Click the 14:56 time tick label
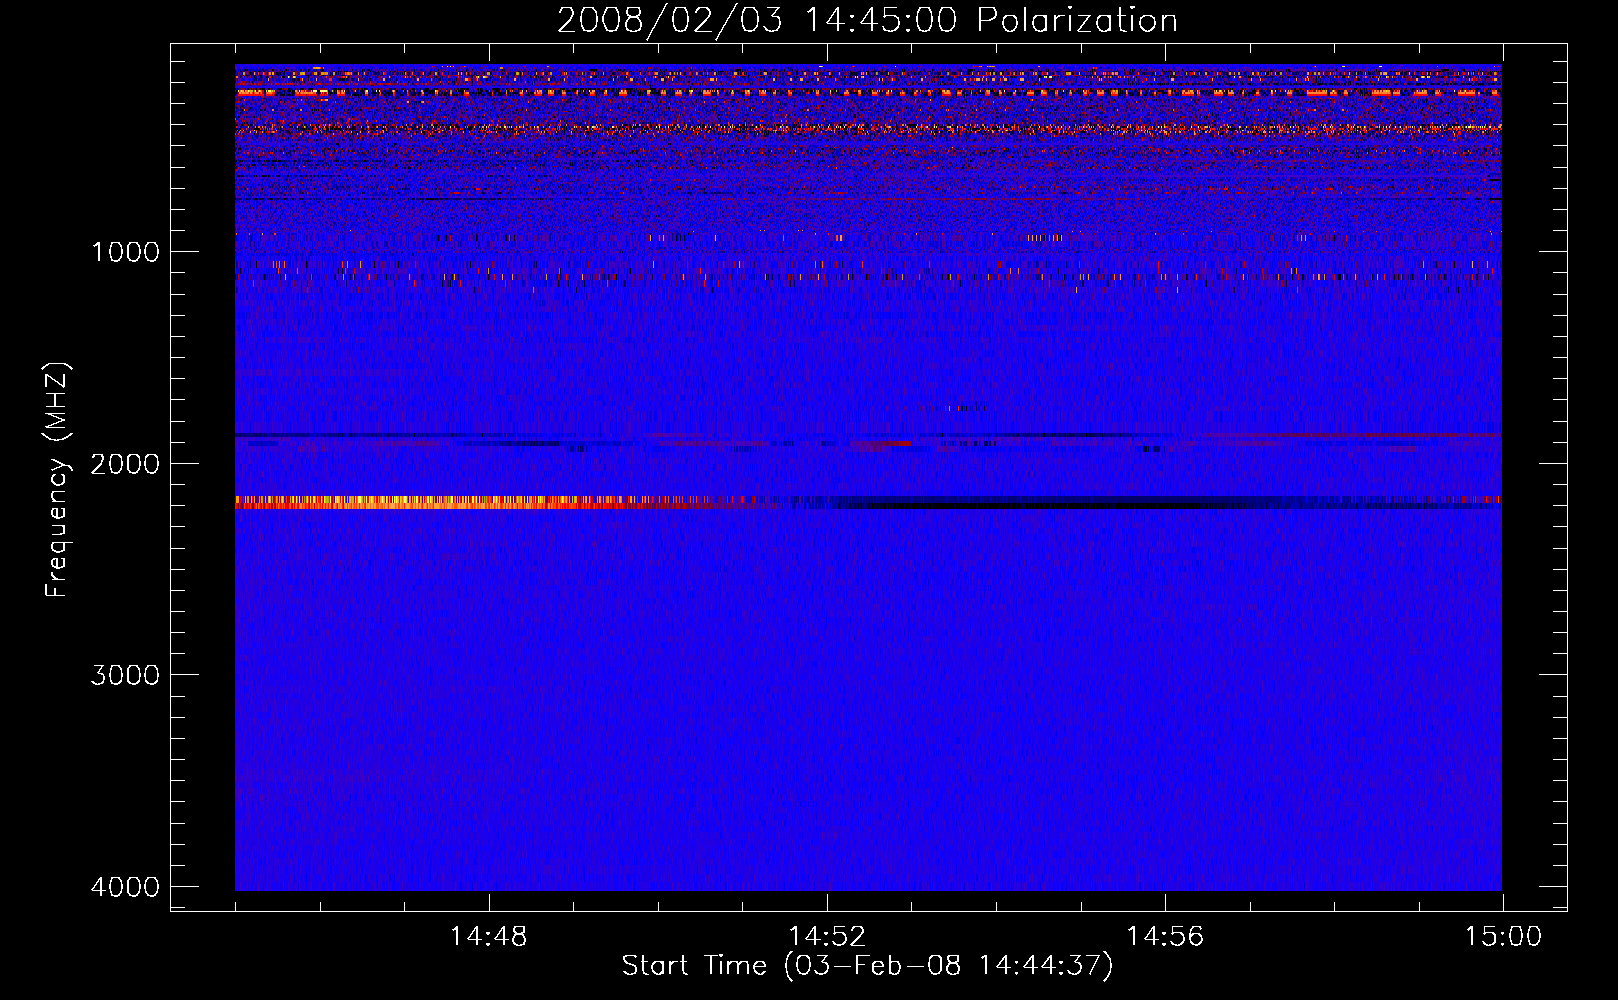The width and height of the screenshot is (1618, 1000). click(x=1165, y=937)
